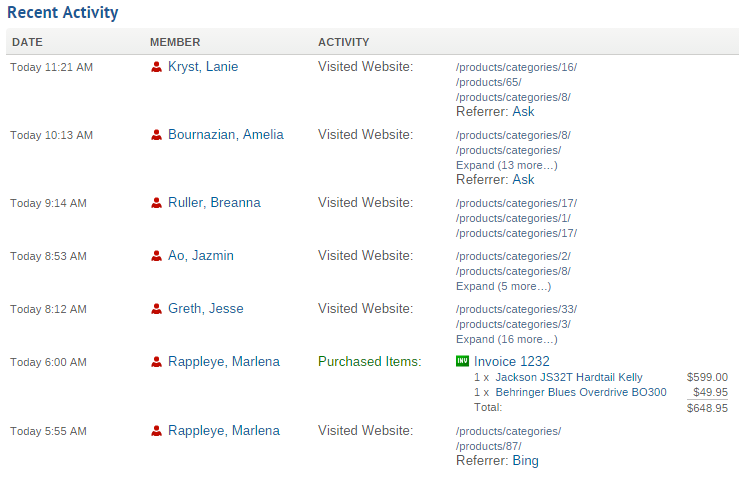Expand 13 more pages for Bournazian
The height and width of the screenshot is (477, 739).
[507, 165]
